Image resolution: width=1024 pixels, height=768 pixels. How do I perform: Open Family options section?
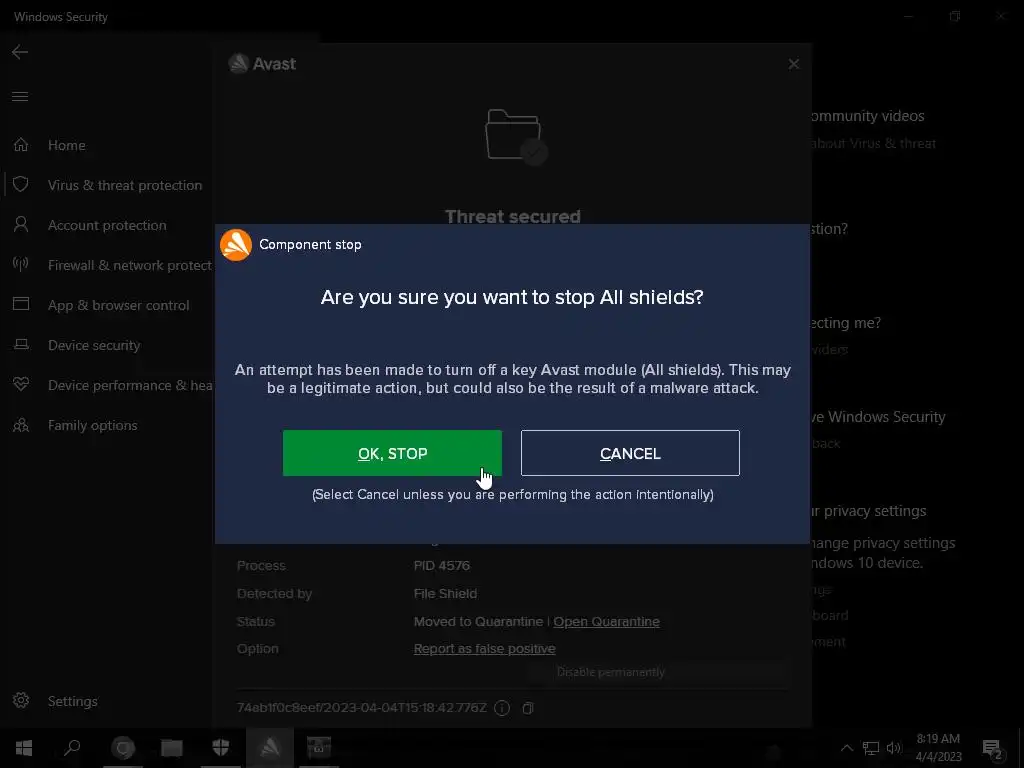tap(93, 425)
